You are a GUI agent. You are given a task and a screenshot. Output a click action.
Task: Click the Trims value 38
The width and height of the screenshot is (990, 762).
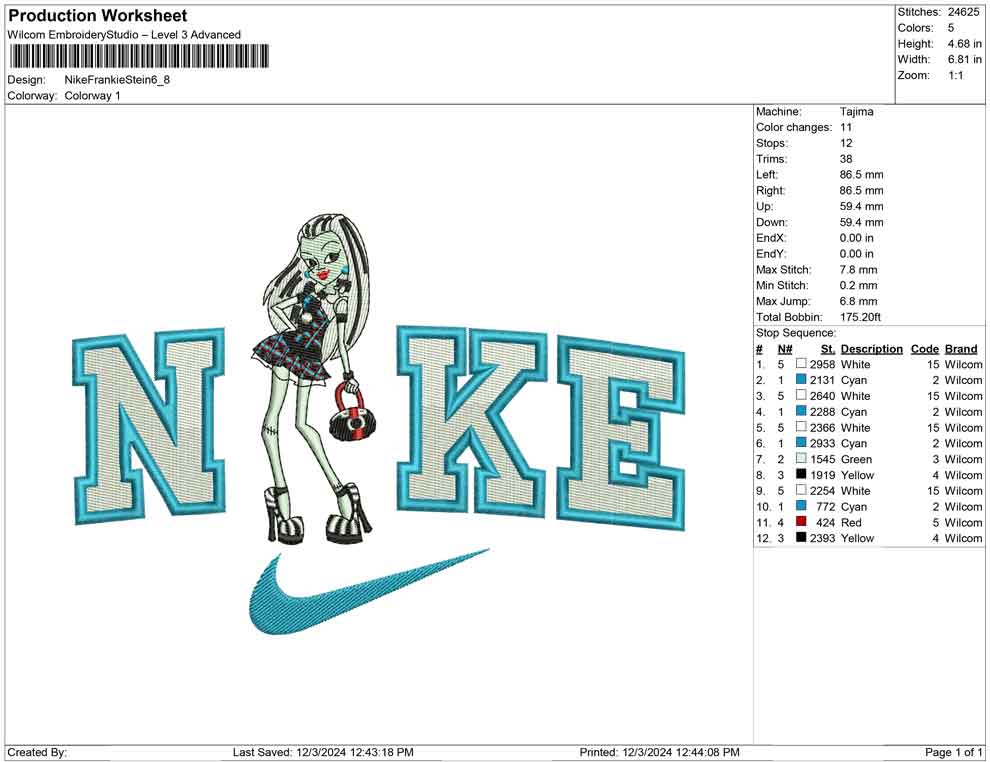[845, 158]
